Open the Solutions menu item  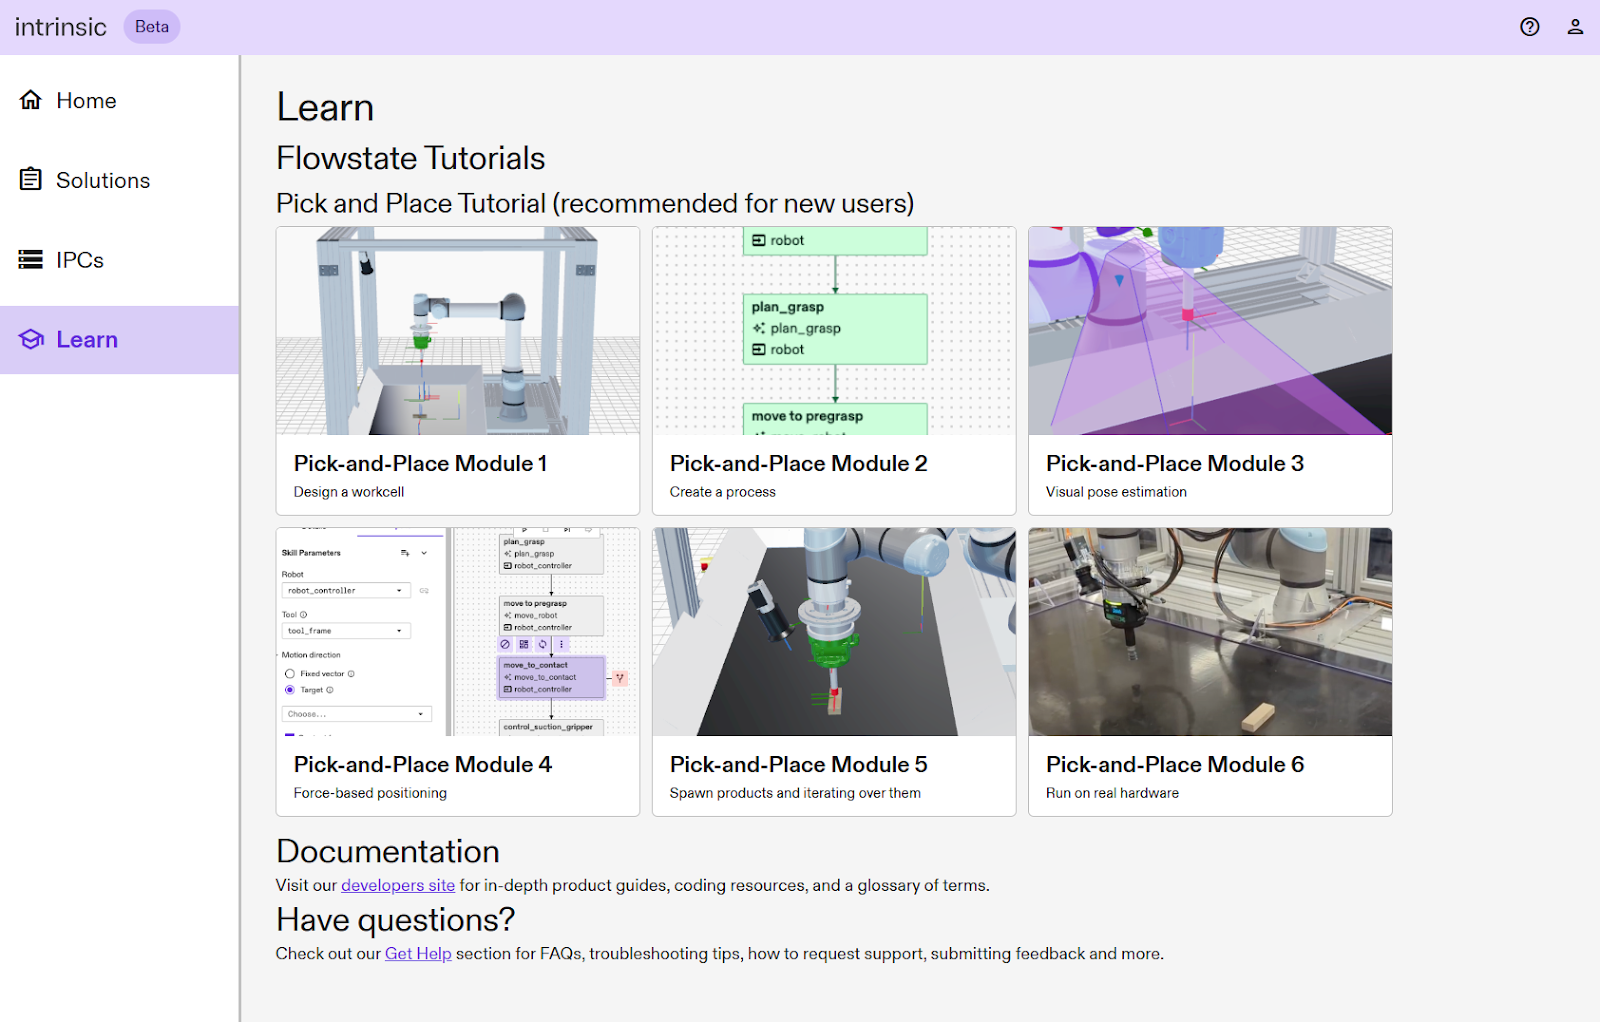pos(103,181)
